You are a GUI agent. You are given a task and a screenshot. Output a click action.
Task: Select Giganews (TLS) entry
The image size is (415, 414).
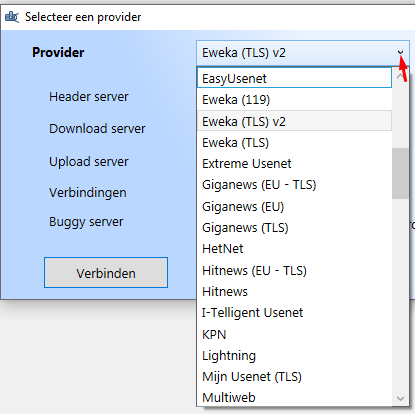294,228
